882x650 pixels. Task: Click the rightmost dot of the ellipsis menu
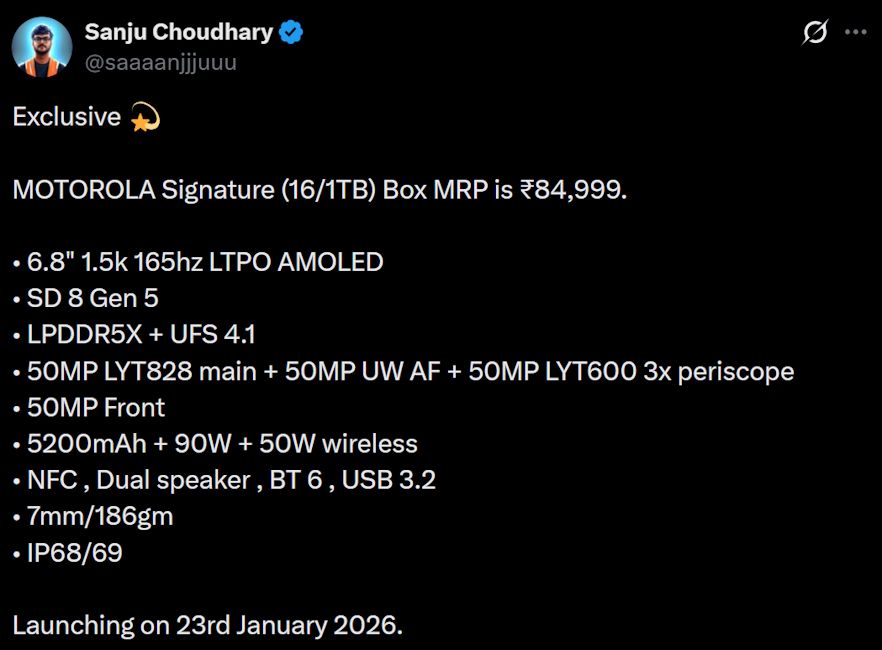(x=866, y=32)
